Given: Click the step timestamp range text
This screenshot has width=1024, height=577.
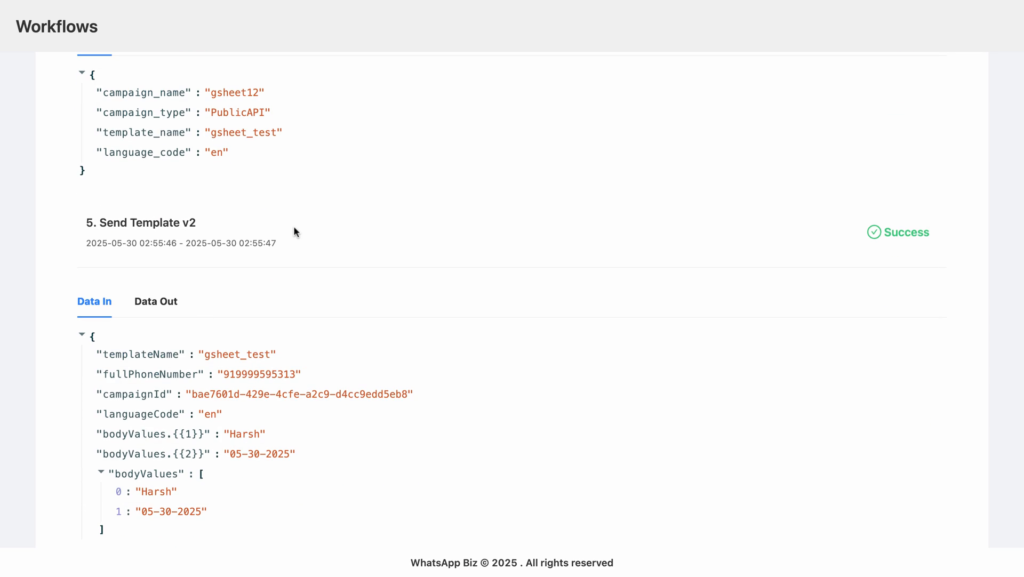Looking at the screenshot, I should point(181,243).
